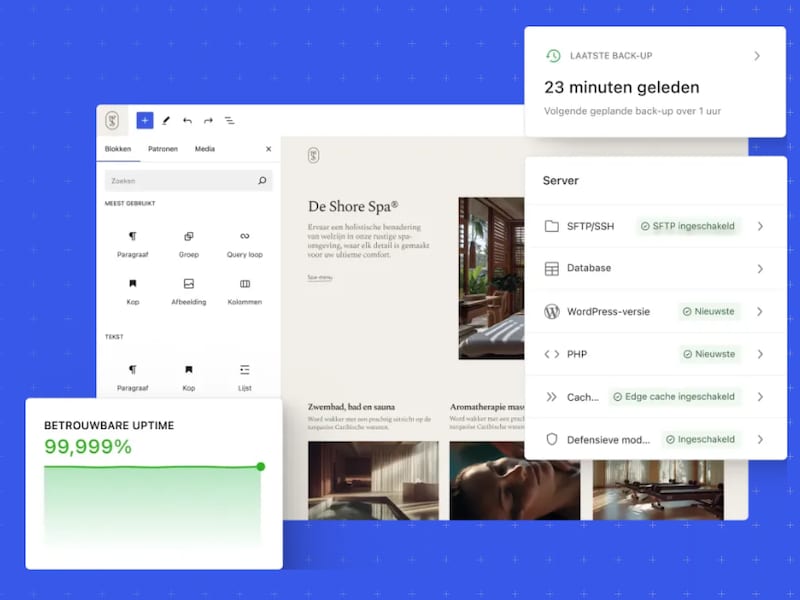
Task: Insert the Lijst block
Action: click(245, 378)
